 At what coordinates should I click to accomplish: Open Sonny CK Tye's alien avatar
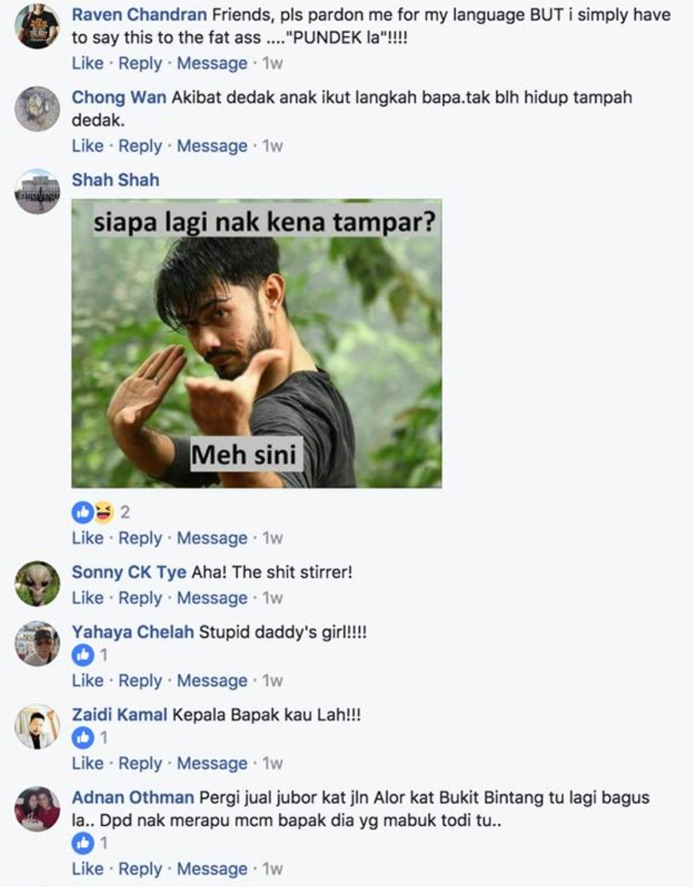pyautogui.click(x=37, y=583)
